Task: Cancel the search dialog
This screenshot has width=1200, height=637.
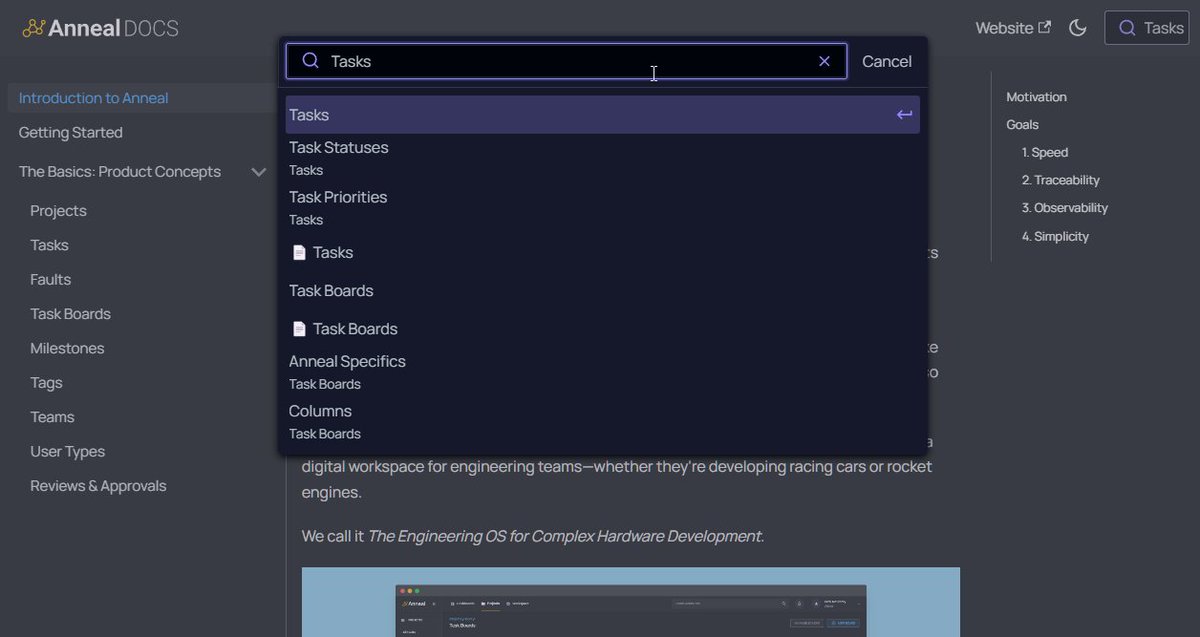Action: [887, 61]
